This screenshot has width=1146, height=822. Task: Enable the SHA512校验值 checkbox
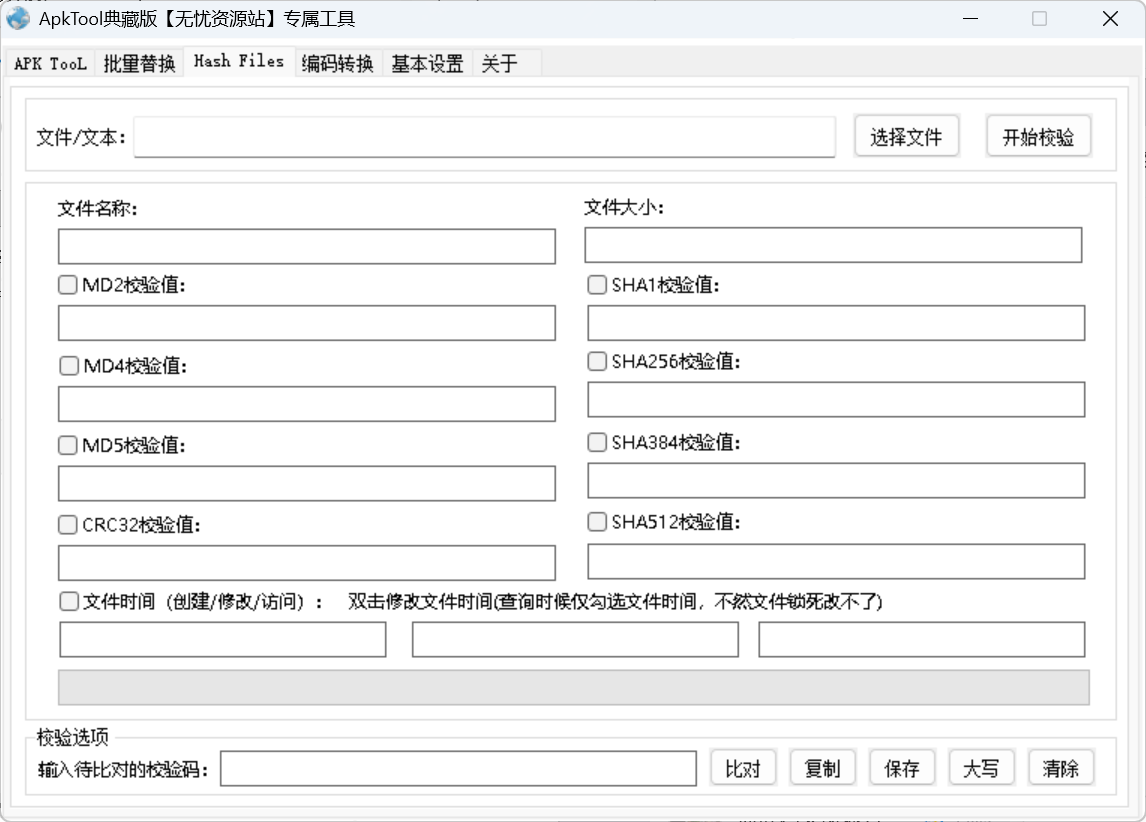tap(597, 522)
